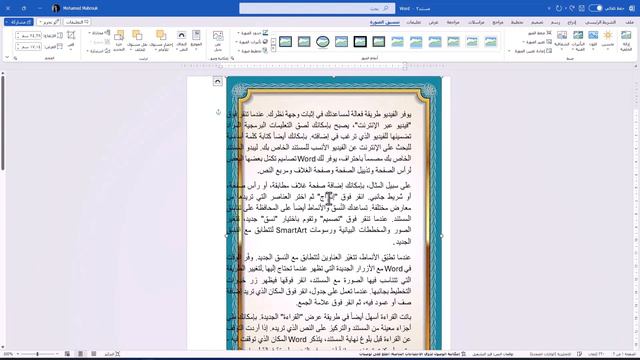Open the Home (الشريط الرئيسي) tab
Viewport: 640px width, 360px height.
tap(600, 22)
